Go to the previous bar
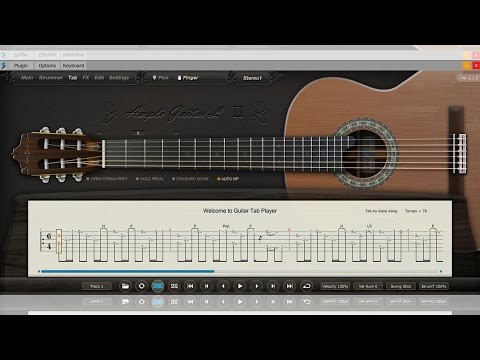This screenshot has height=360, width=480. point(207,286)
